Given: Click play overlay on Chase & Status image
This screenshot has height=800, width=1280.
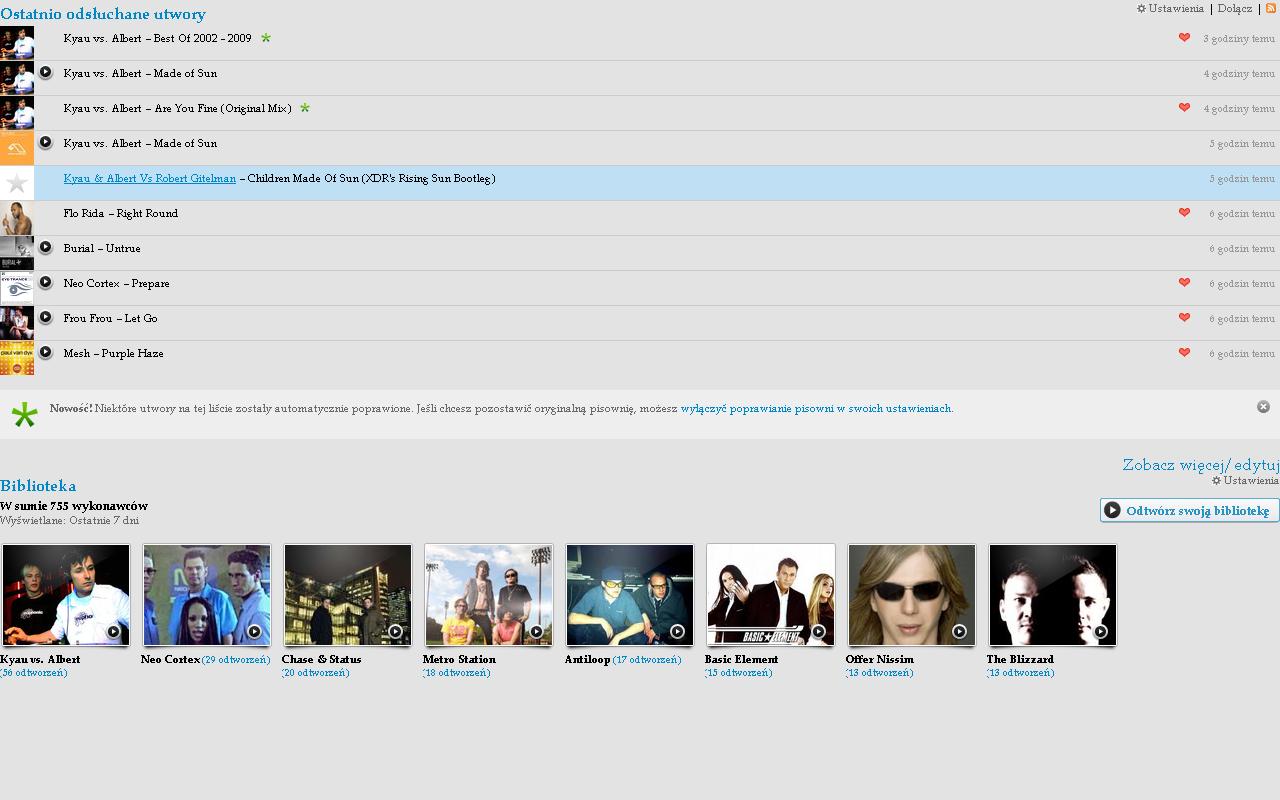Looking at the screenshot, I should click(x=395, y=631).
